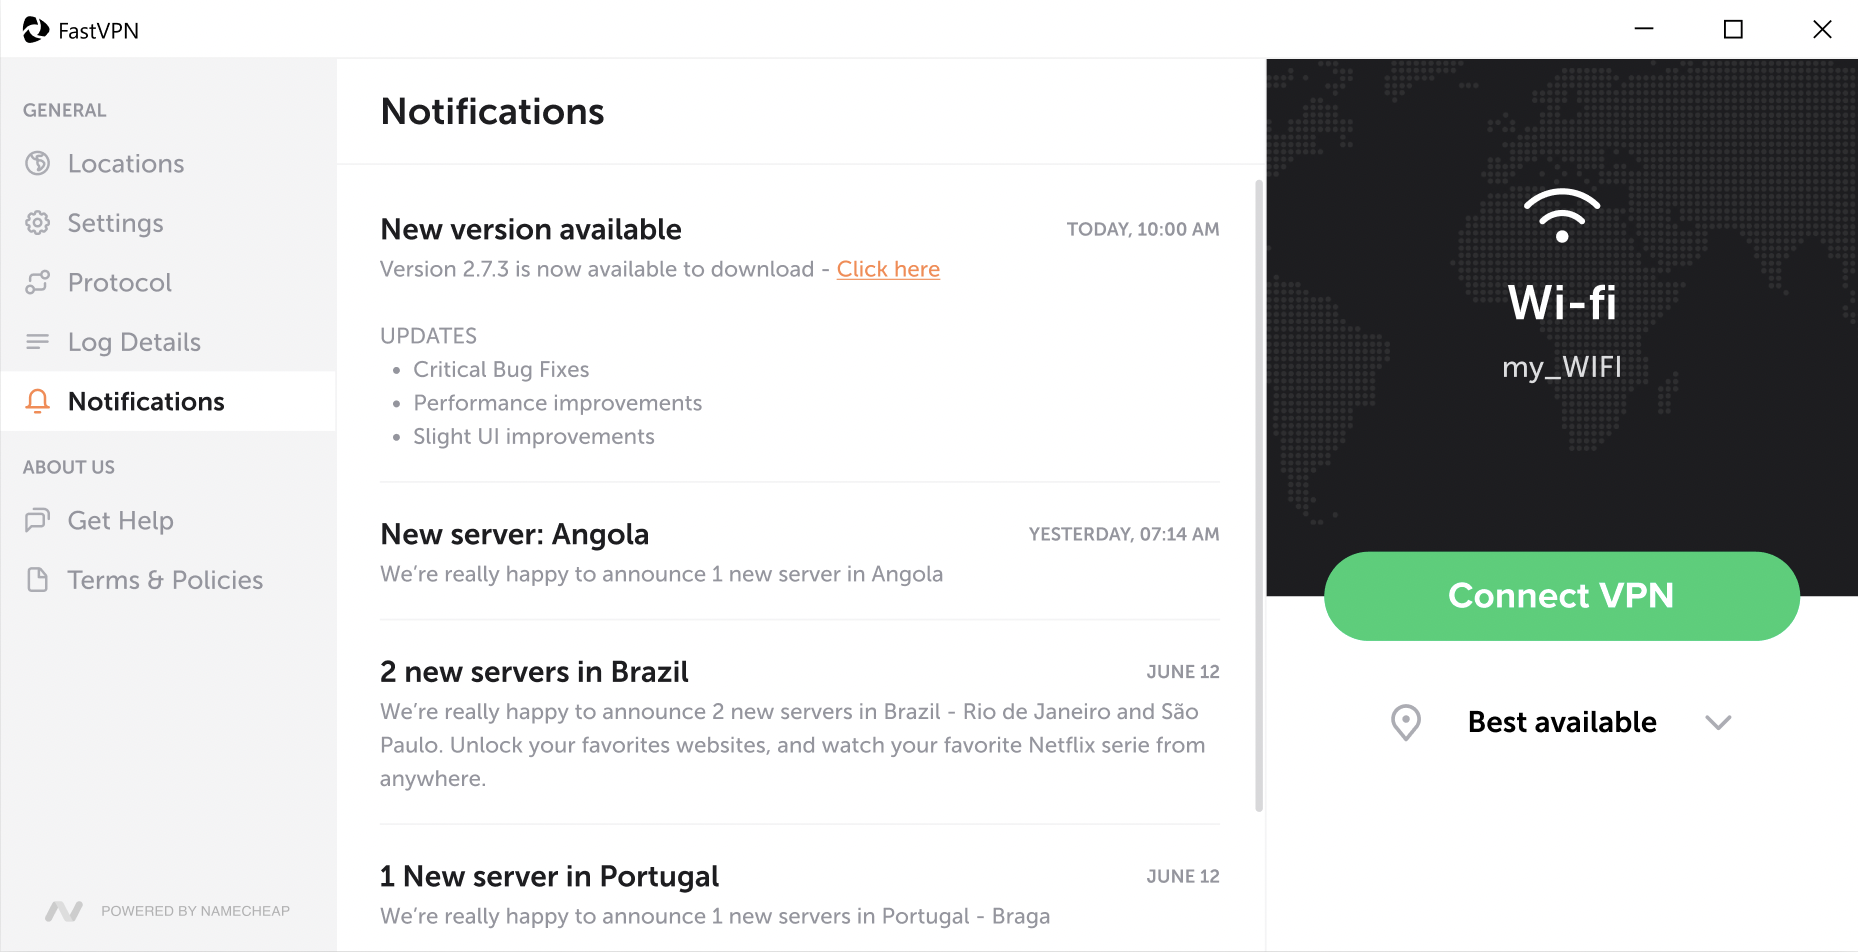Select the 2 new servers in Brazil notification
Viewport: 1858px width, 952px height.
[x=800, y=723]
